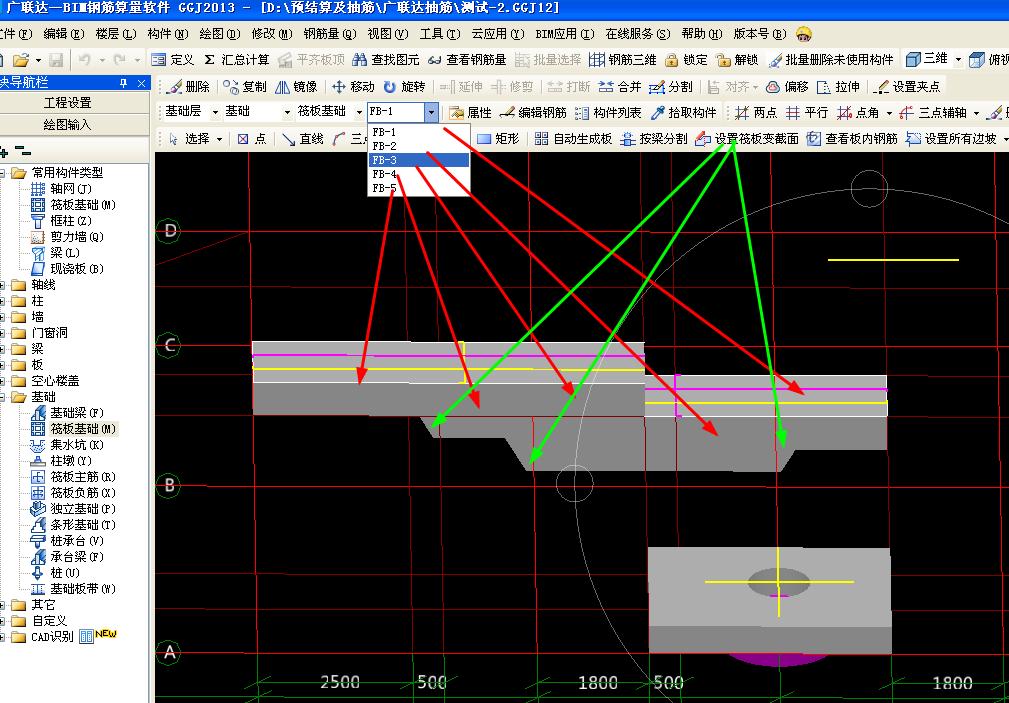Click 编辑钢筋 edit rebar
The width and height of the screenshot is (1009, 703).
click(533, 113)
